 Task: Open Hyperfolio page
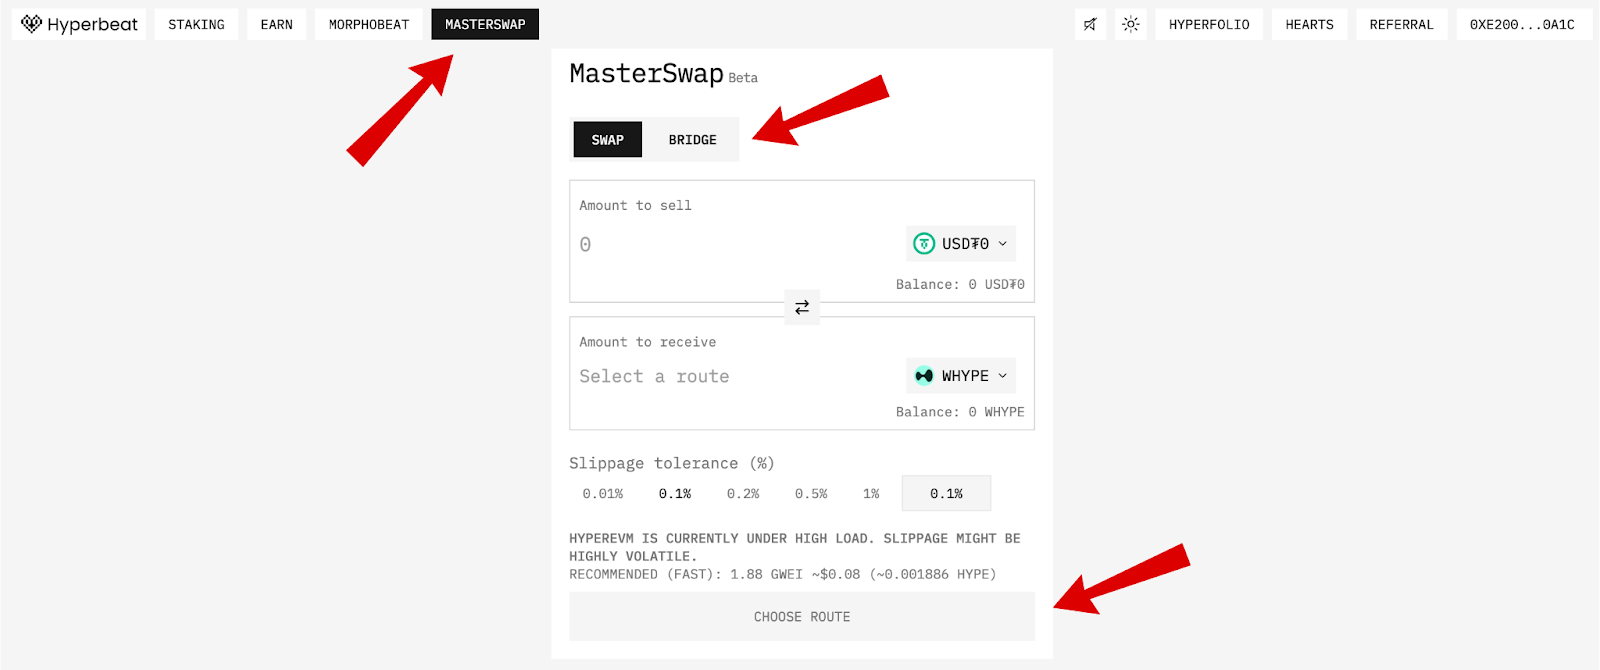1209,24
